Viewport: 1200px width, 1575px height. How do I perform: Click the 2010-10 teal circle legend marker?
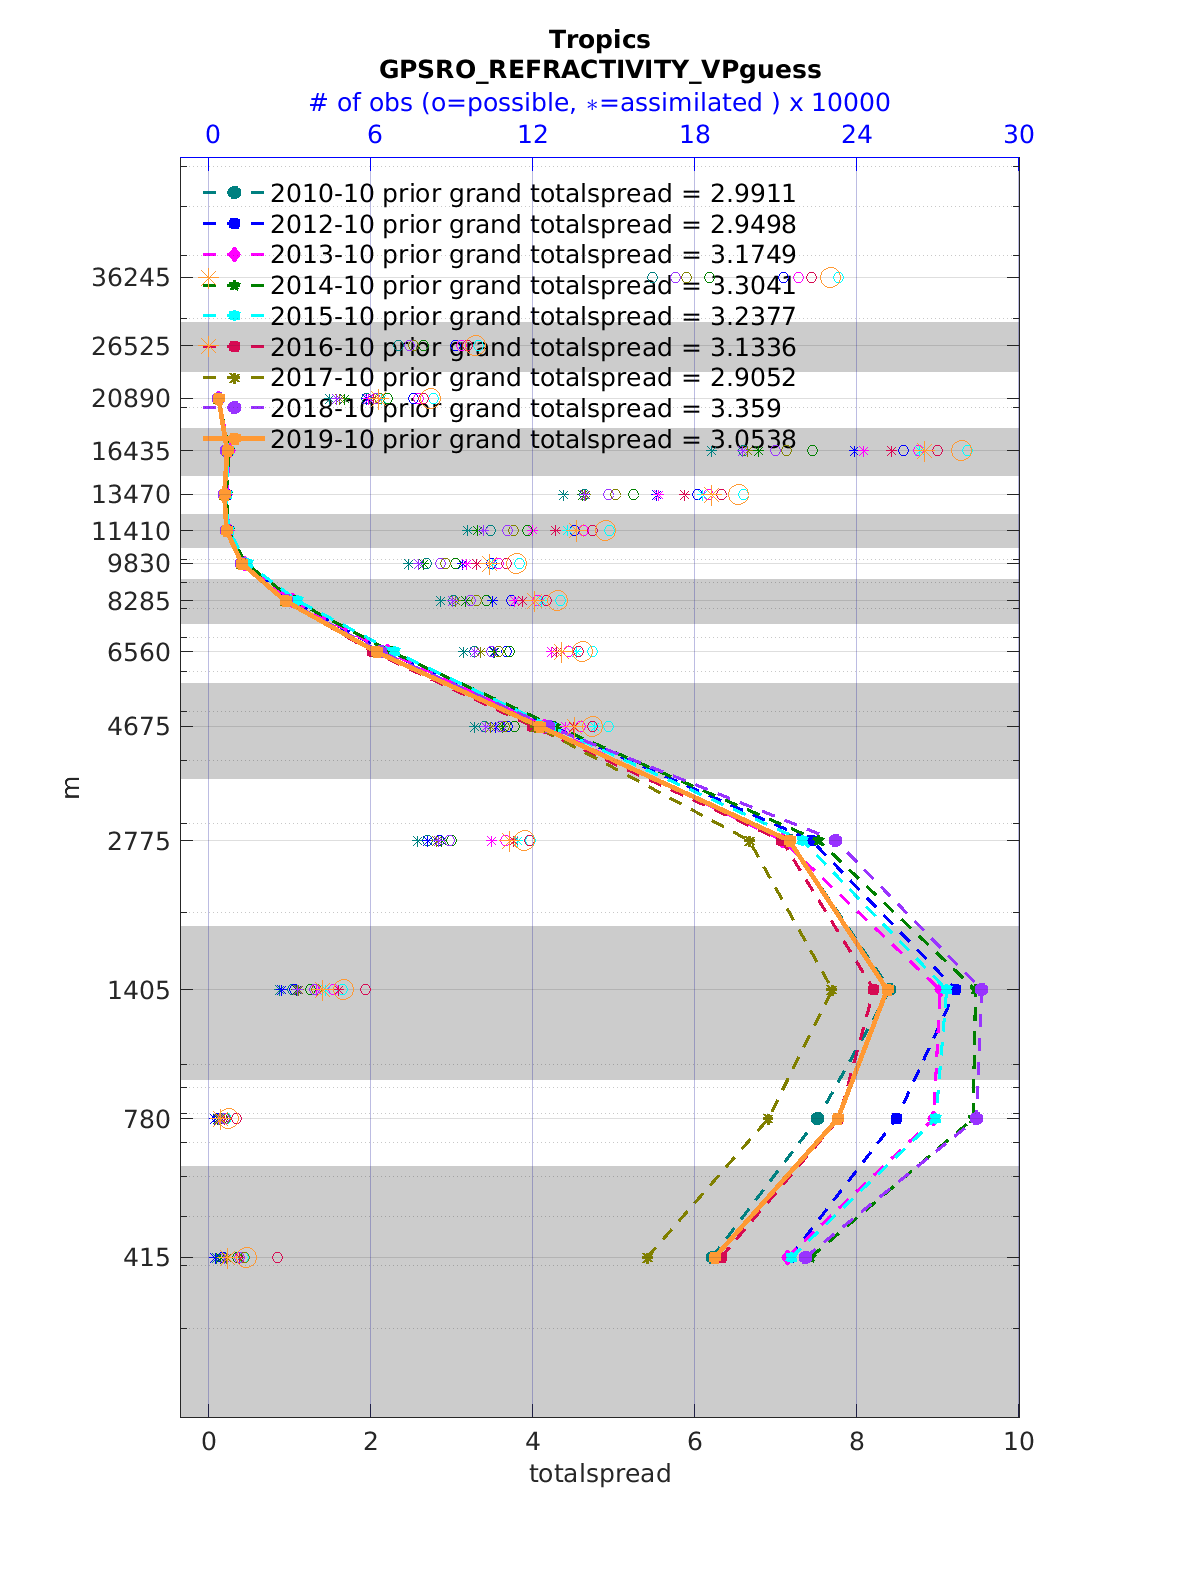(234, 193)
